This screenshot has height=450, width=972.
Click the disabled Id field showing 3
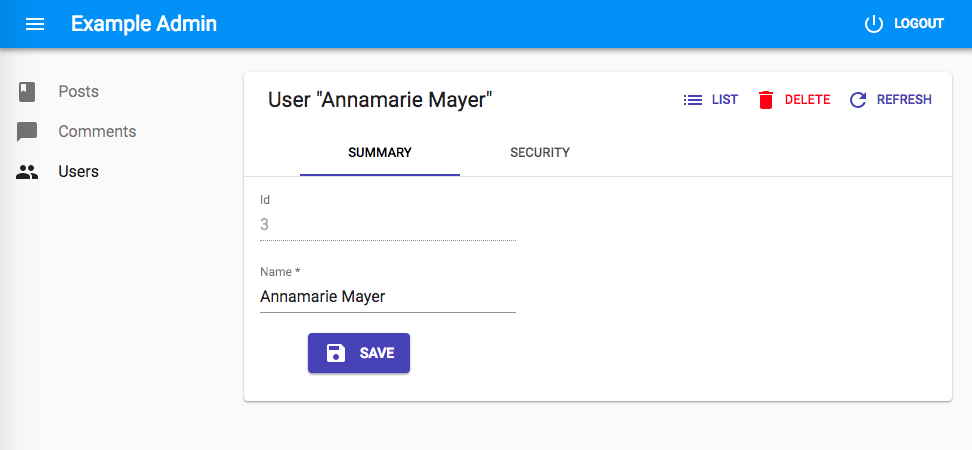(x=387, y=225)
